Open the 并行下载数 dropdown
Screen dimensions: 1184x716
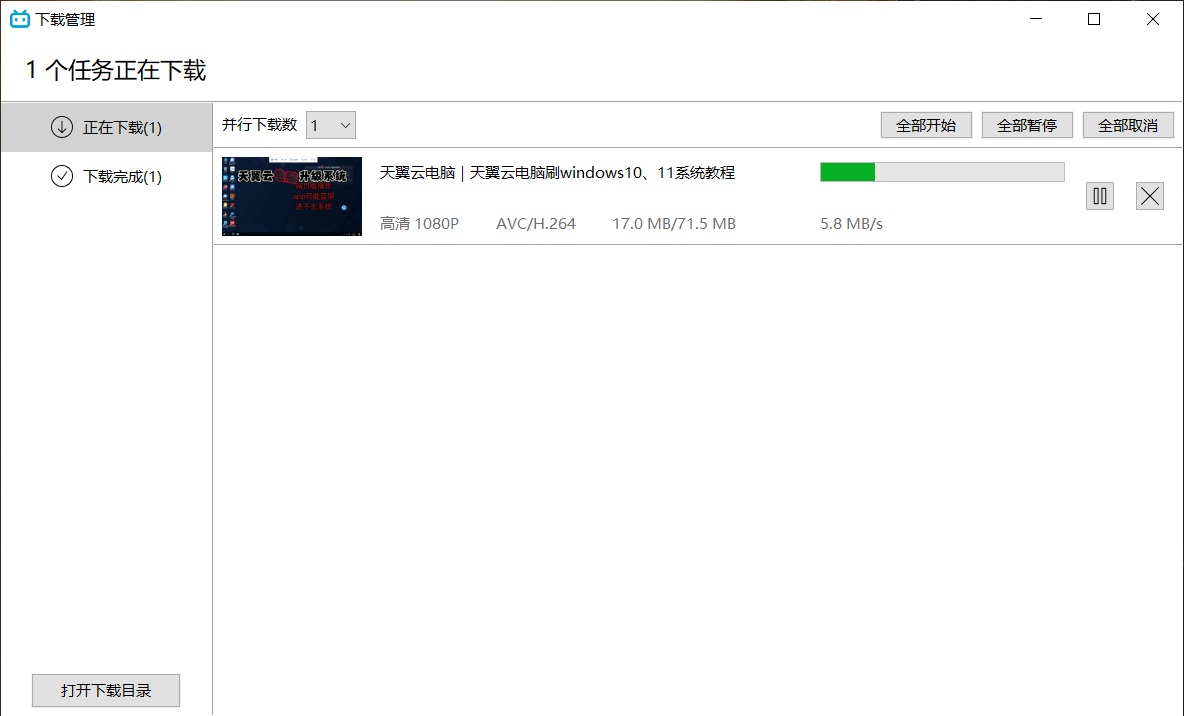coord(331,125)
